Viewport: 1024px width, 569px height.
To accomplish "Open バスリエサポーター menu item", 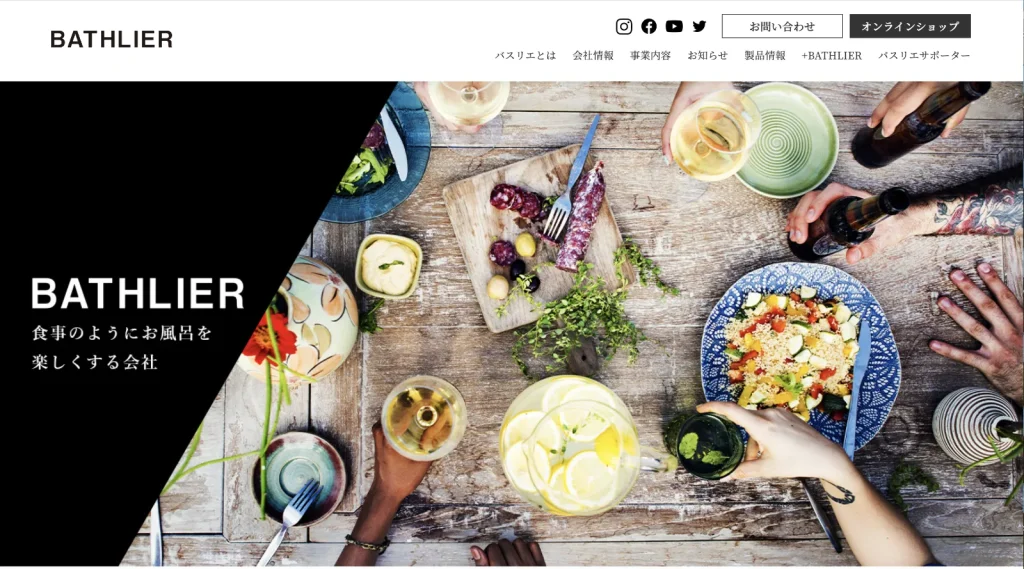I will coord(924,56).
